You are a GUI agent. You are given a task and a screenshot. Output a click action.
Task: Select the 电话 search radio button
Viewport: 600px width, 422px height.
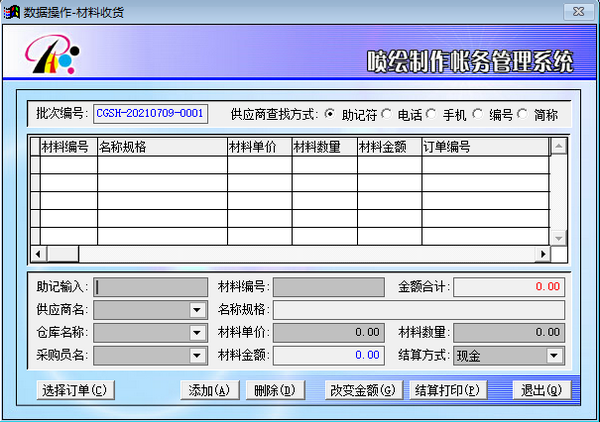pos(387,114)
